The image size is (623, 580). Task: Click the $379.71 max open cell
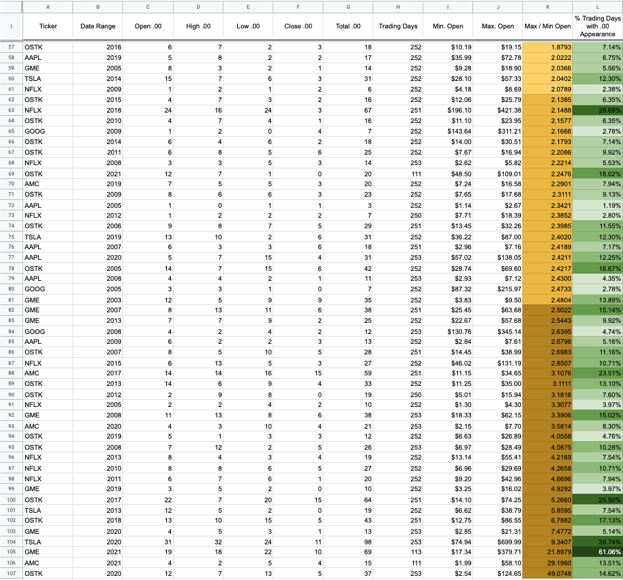(x=498, y=552)
